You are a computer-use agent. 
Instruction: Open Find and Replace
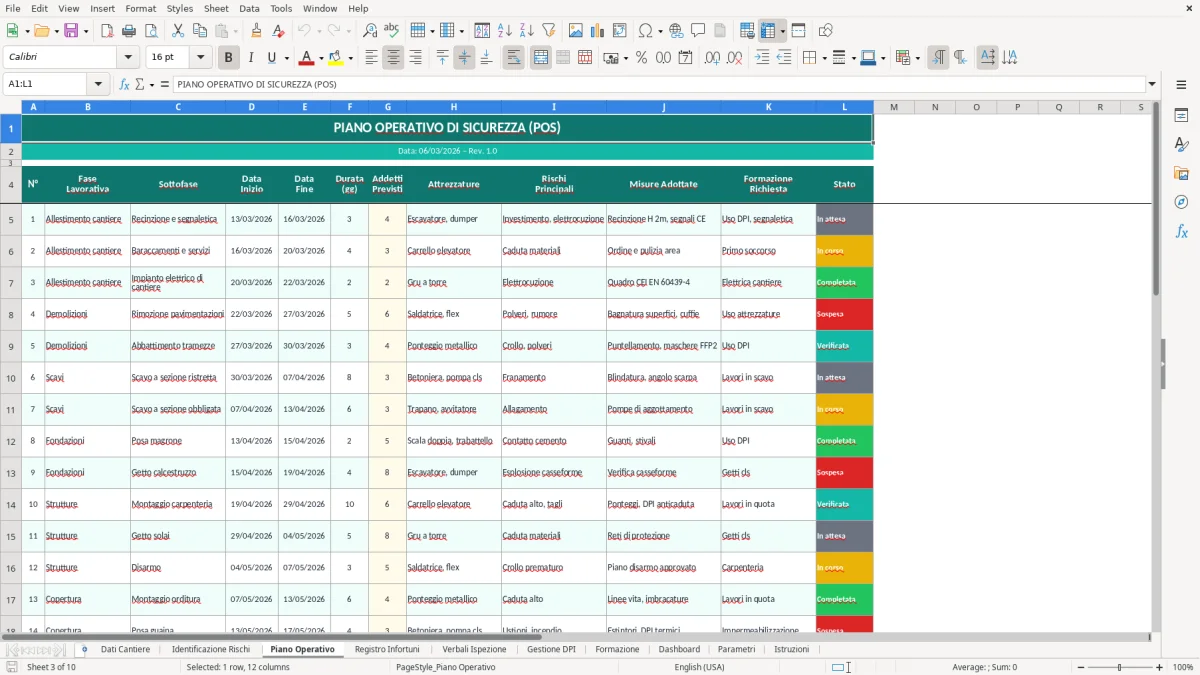[370, 31]
